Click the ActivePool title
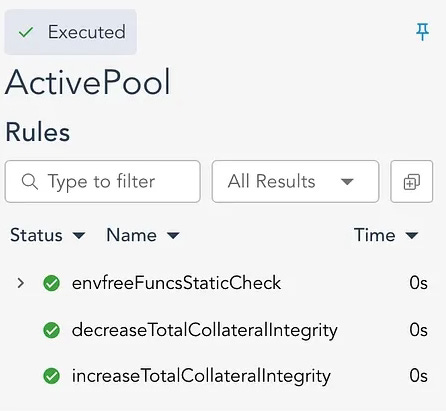 88,82
